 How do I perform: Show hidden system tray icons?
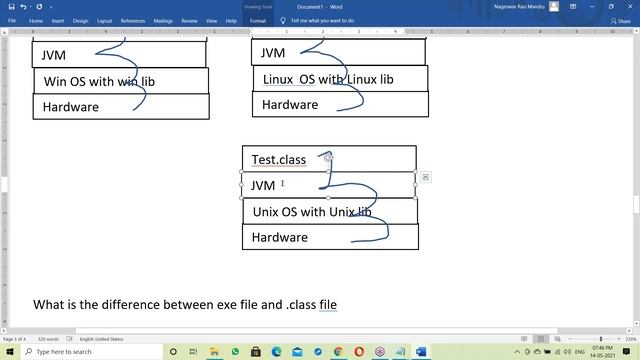tap(517, 351)
